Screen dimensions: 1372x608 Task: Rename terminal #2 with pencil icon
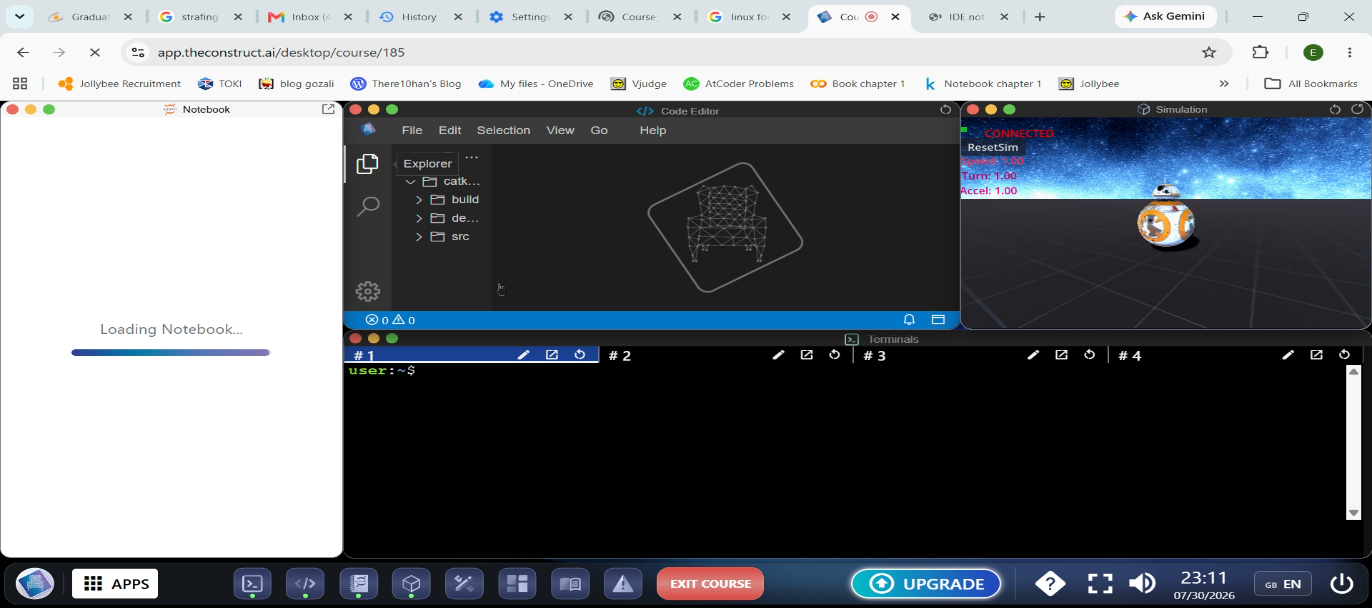pyautogui.click(x=778, y=355)
